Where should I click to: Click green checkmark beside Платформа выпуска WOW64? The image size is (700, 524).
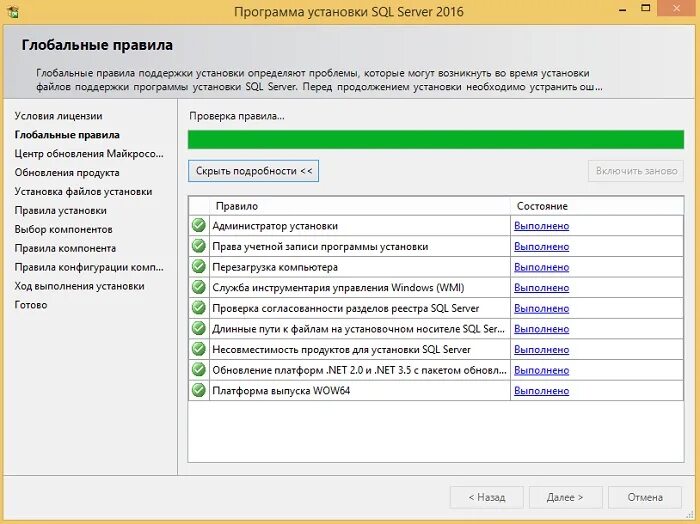199,390
